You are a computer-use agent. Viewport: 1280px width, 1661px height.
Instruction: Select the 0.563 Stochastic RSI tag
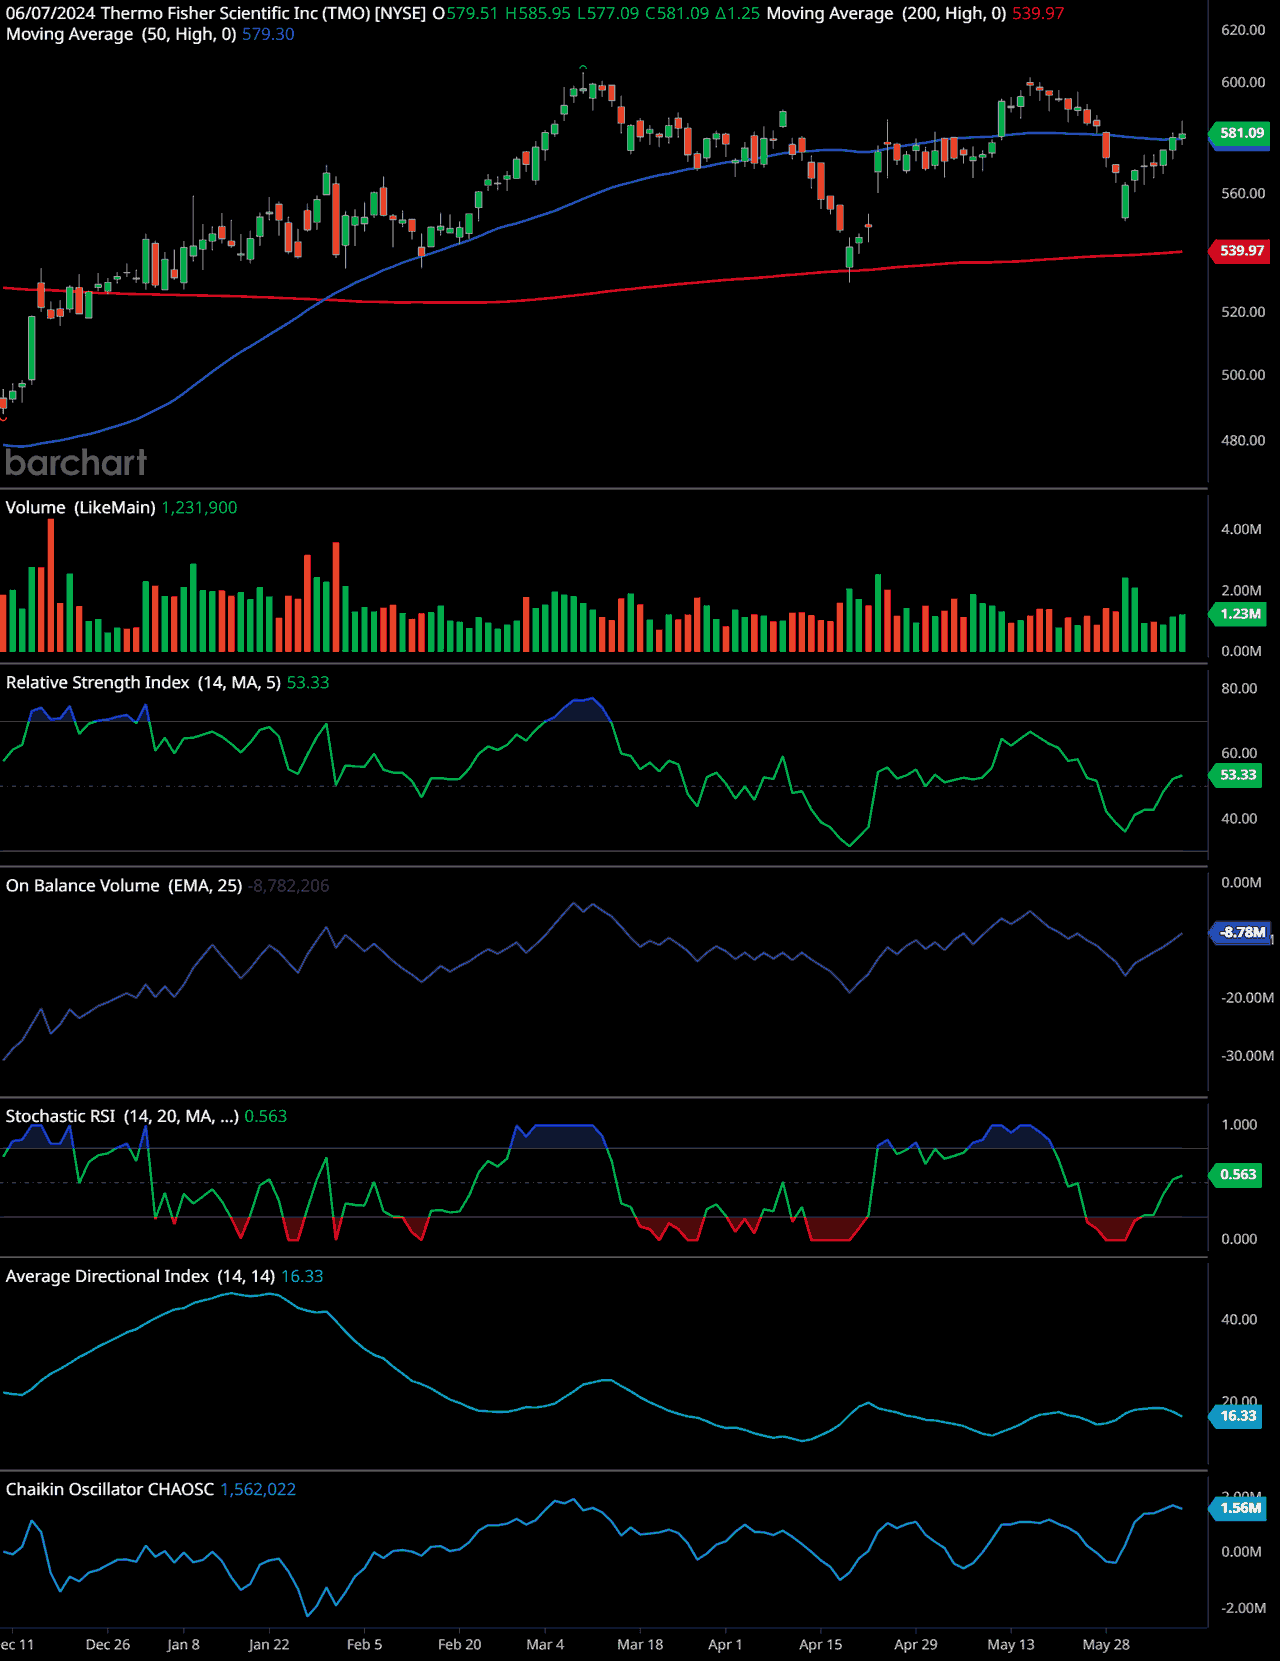click(x=1237, y=1175)
